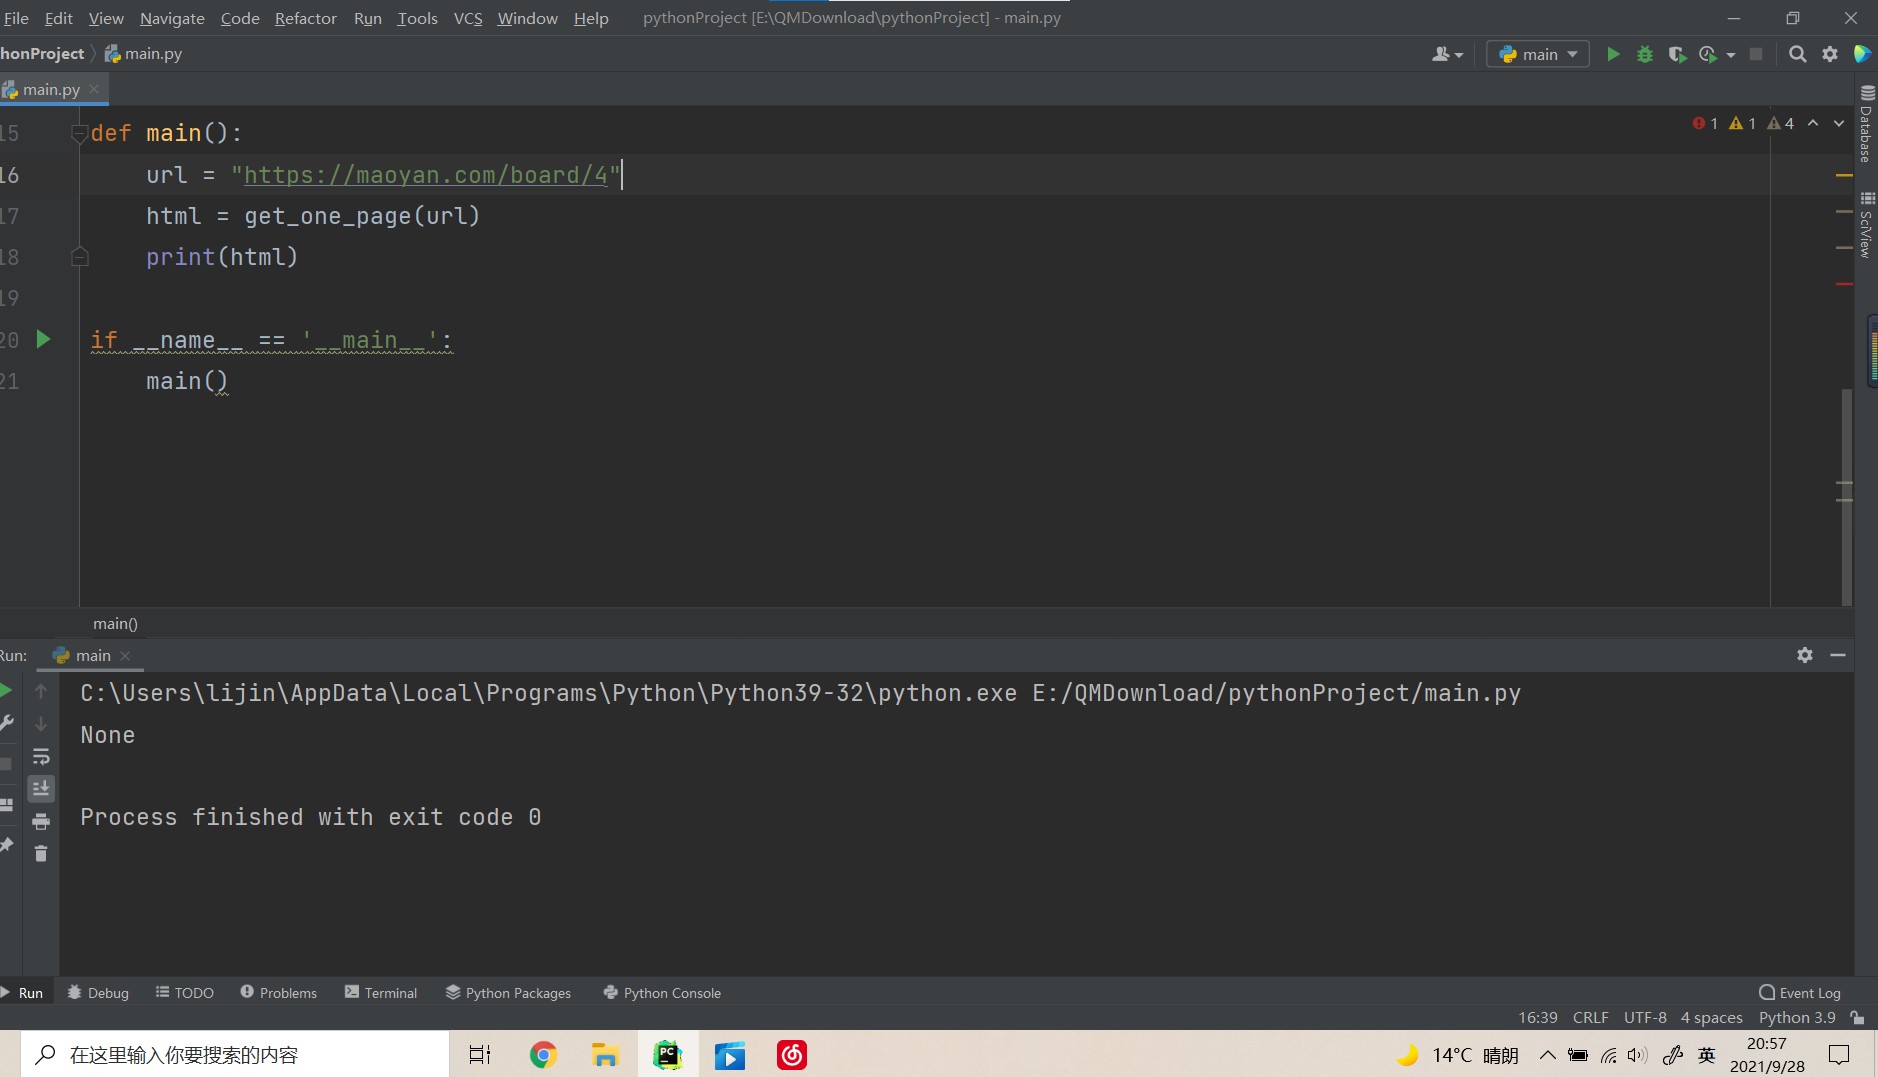1878x1077 pixels.
Task: Run the main configuration with green play button
Action: click(1613, 54)
